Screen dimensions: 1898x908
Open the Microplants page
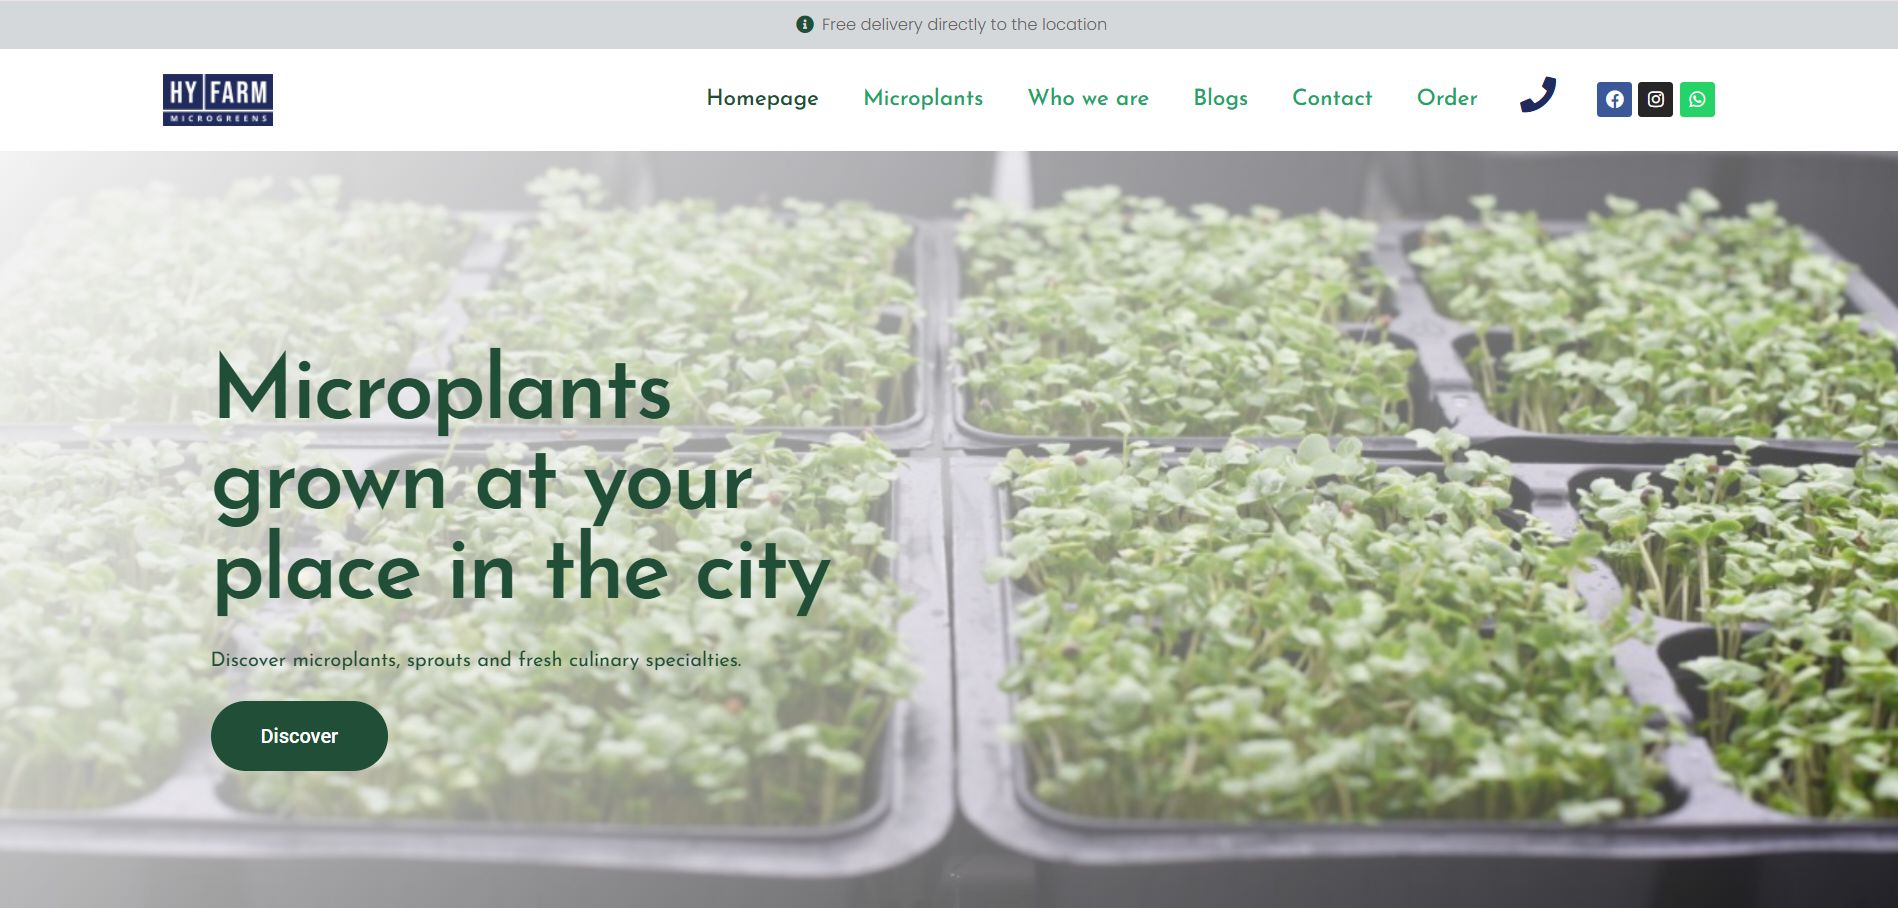coord(922,98)
